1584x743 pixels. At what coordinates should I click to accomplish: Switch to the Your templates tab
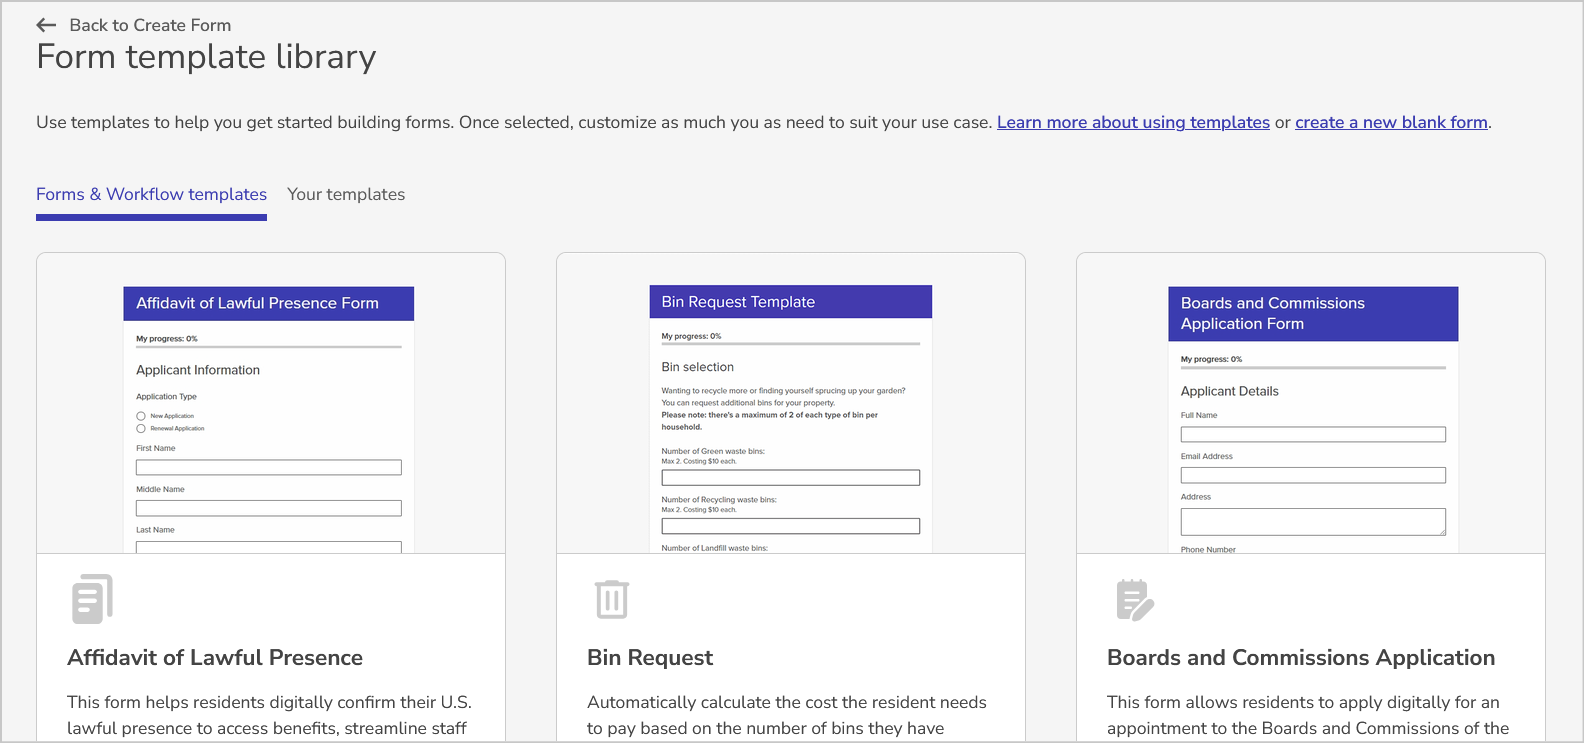click(x=346, y=194)
